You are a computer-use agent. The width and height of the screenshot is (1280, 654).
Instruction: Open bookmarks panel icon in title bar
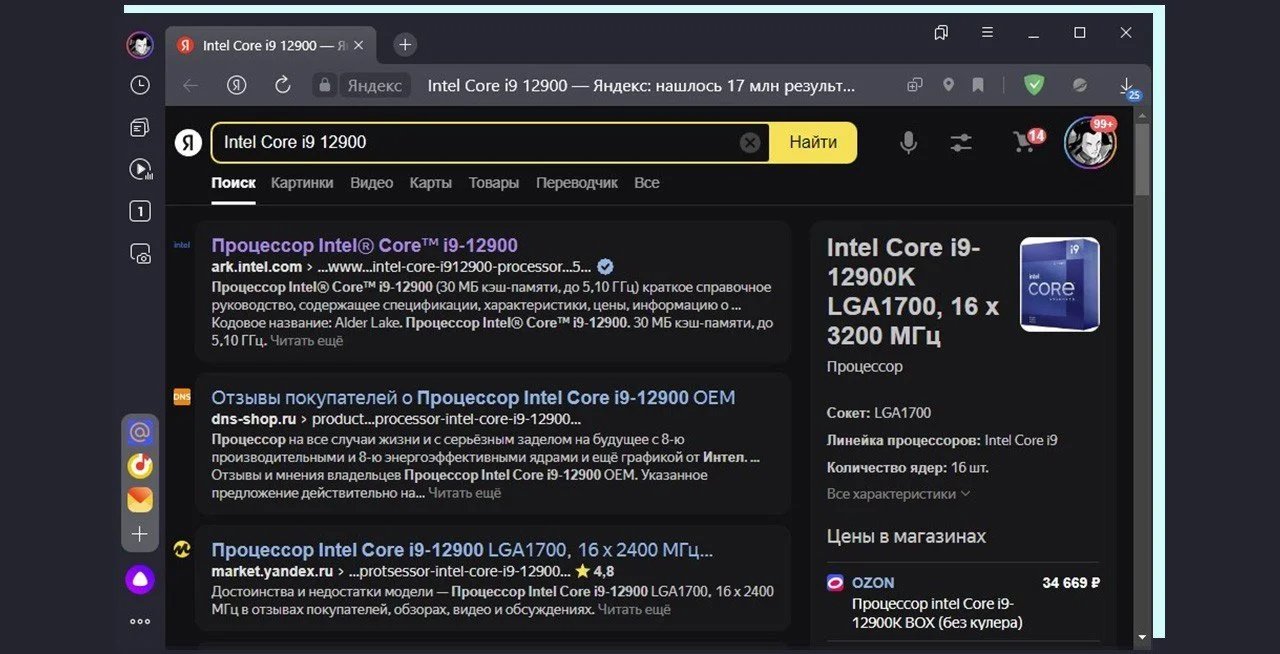click(941, 33)
